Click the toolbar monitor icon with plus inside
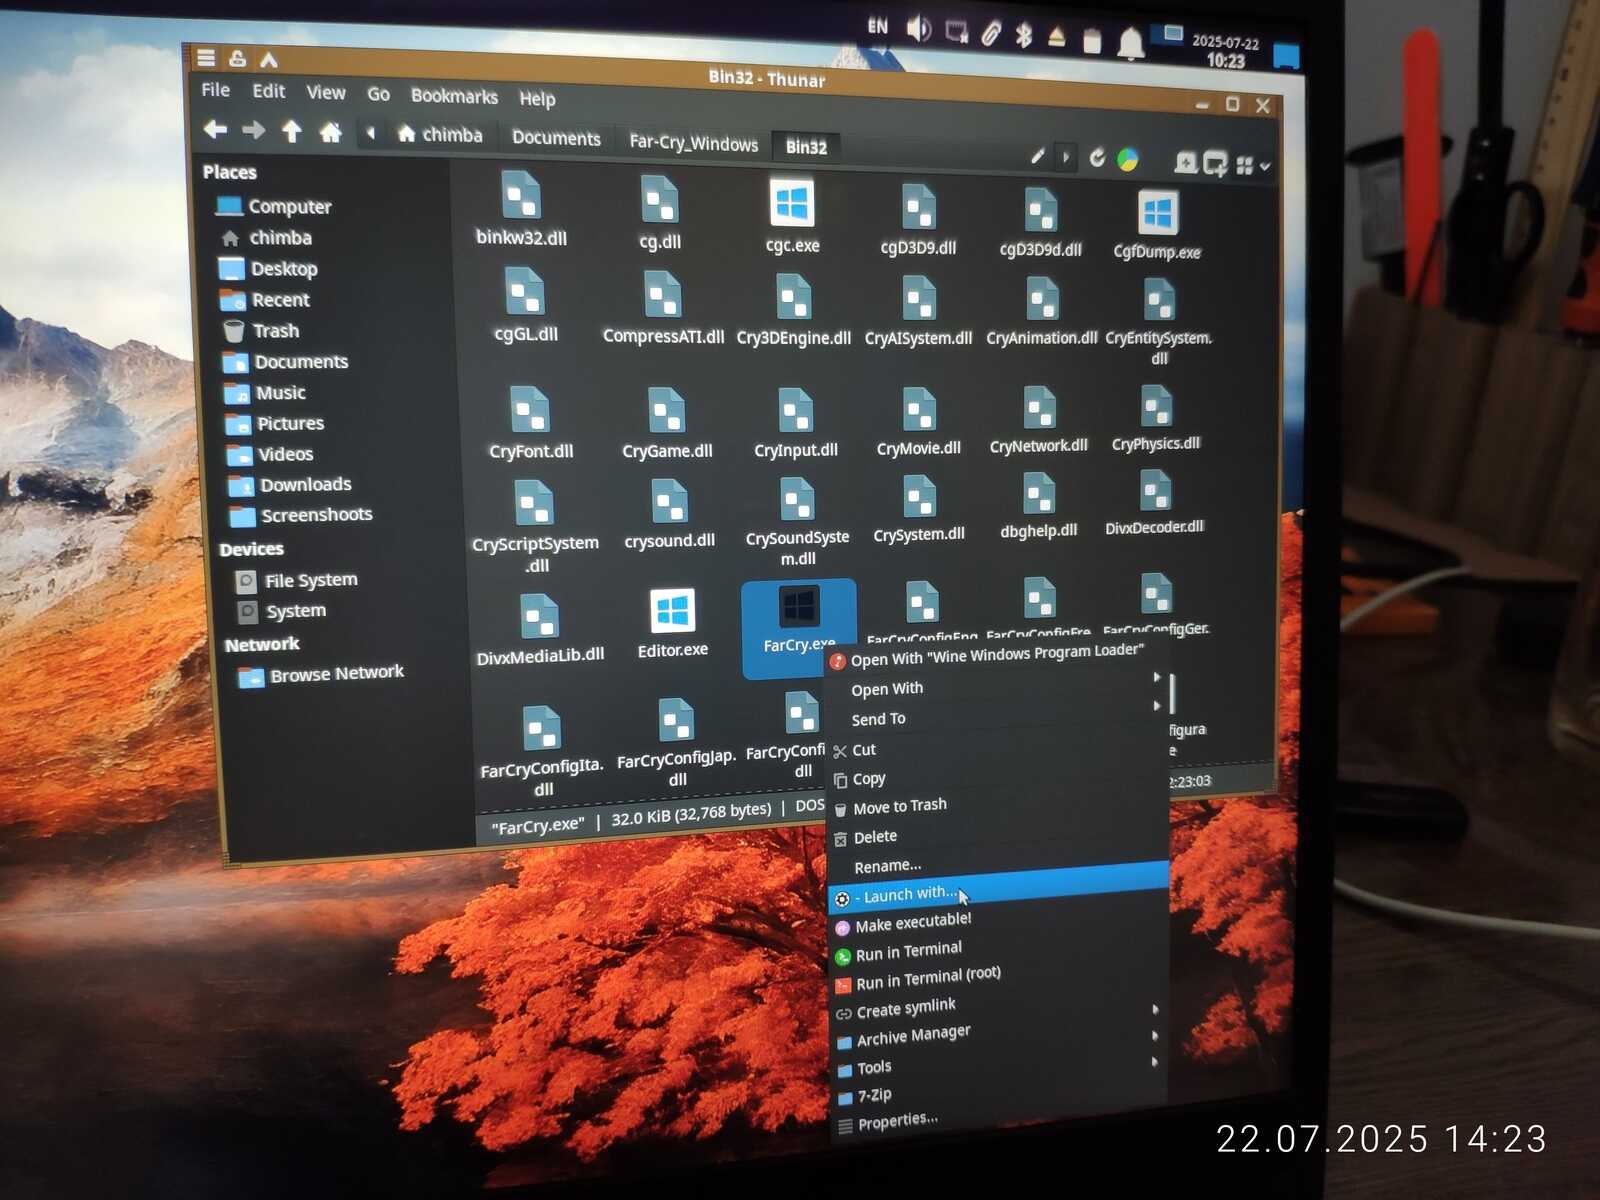This screenshot has width=1600, height=1200. click(x=1186, y=163)
